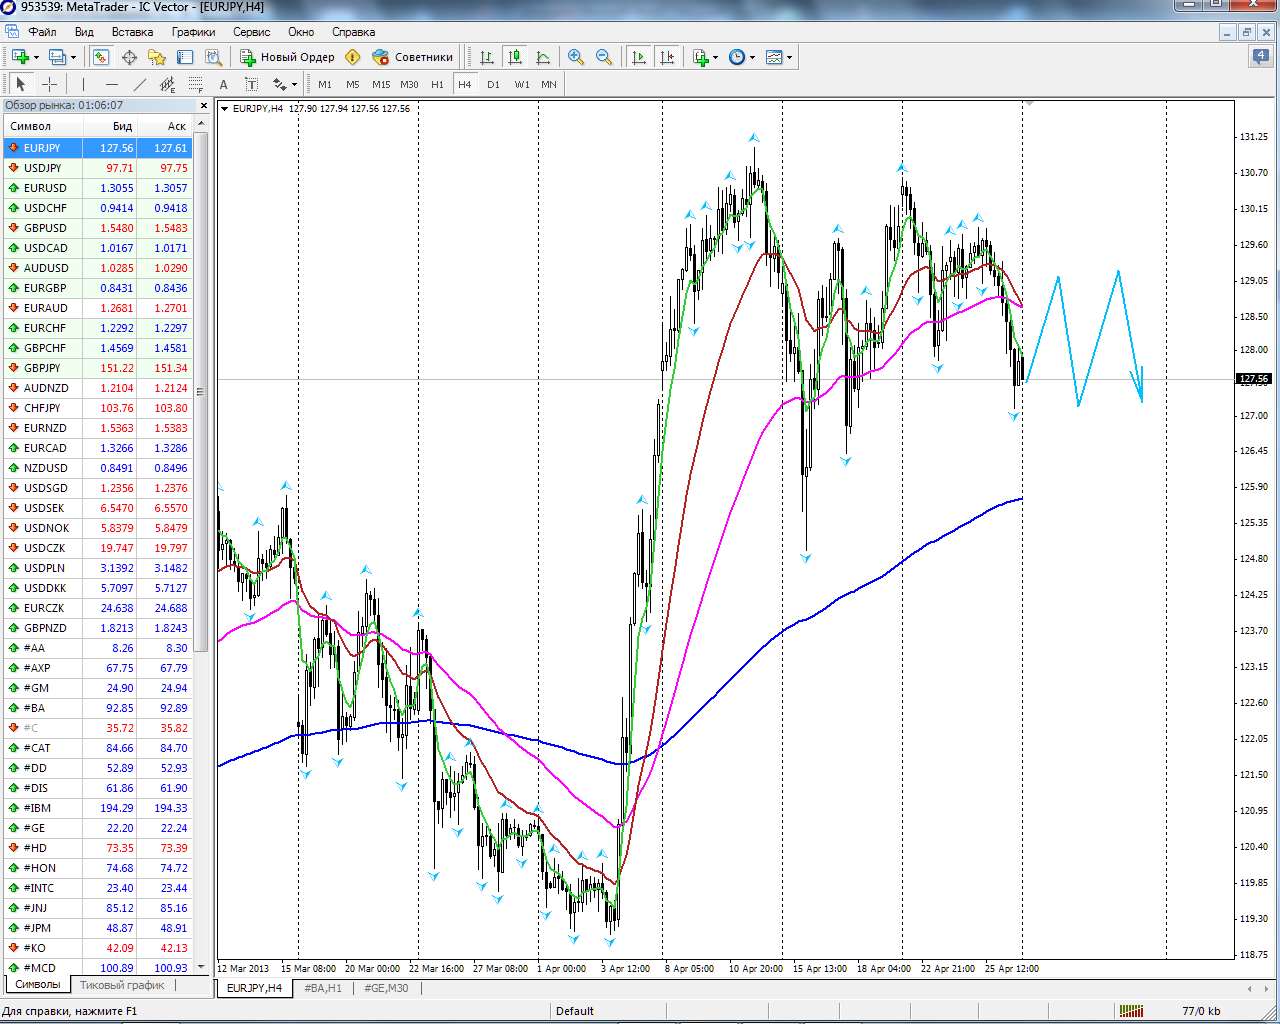Select the trendline drawing tool

[x=140, y=85]
